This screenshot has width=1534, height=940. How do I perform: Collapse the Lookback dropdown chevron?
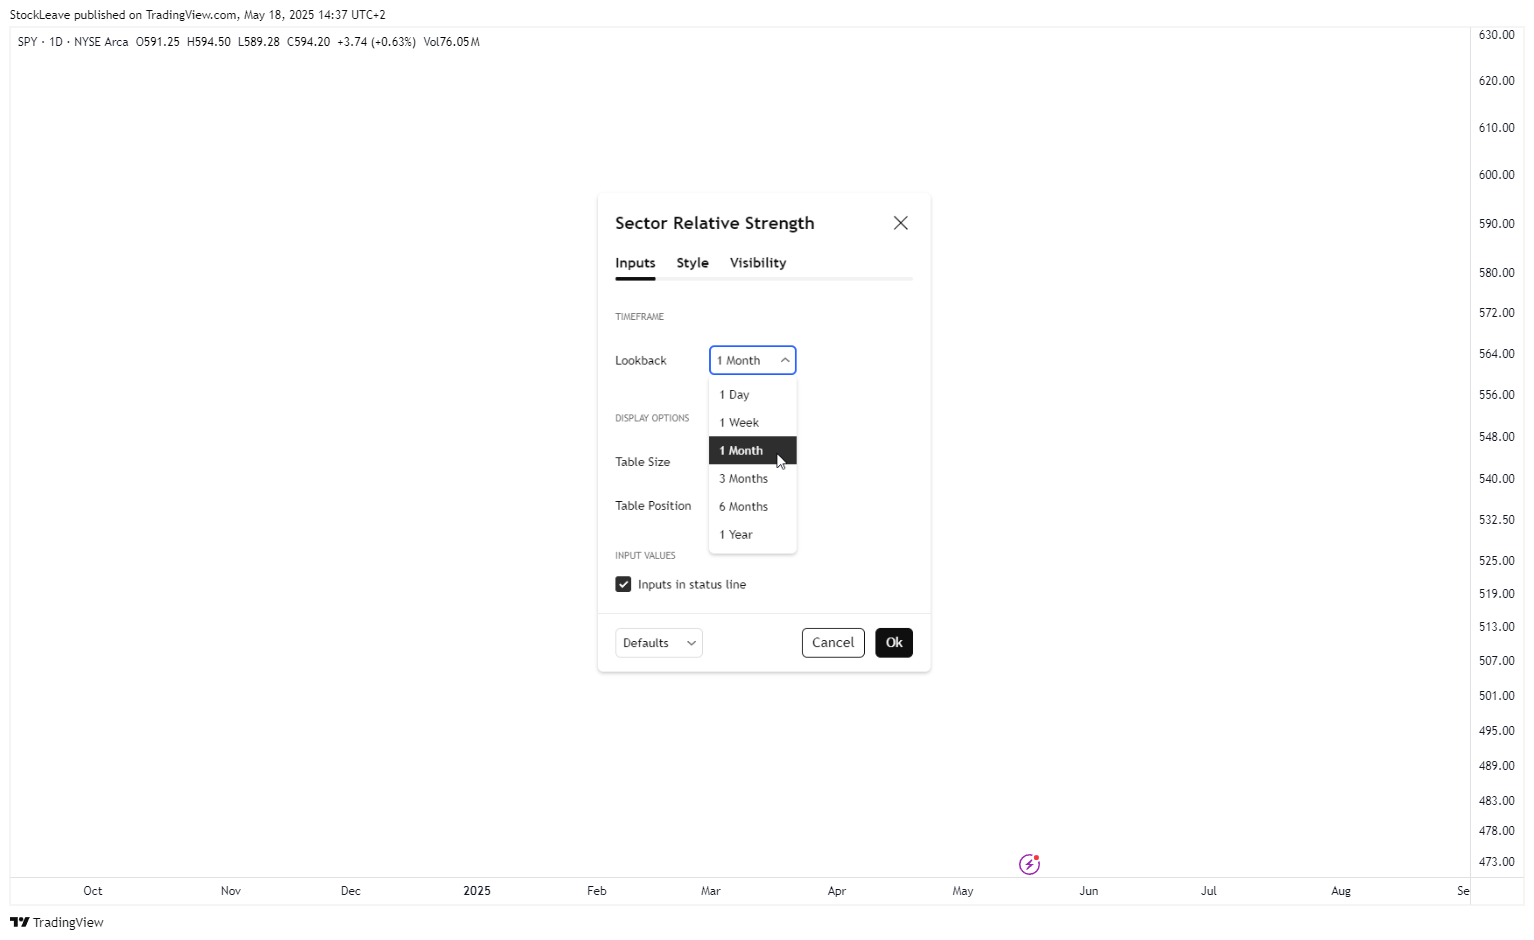click(x=785, y=360)
